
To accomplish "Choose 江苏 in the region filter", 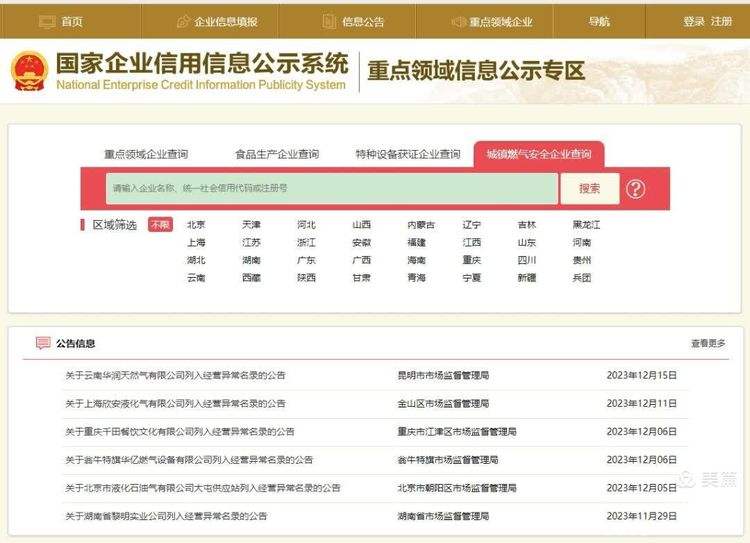I will pos(251,243).
